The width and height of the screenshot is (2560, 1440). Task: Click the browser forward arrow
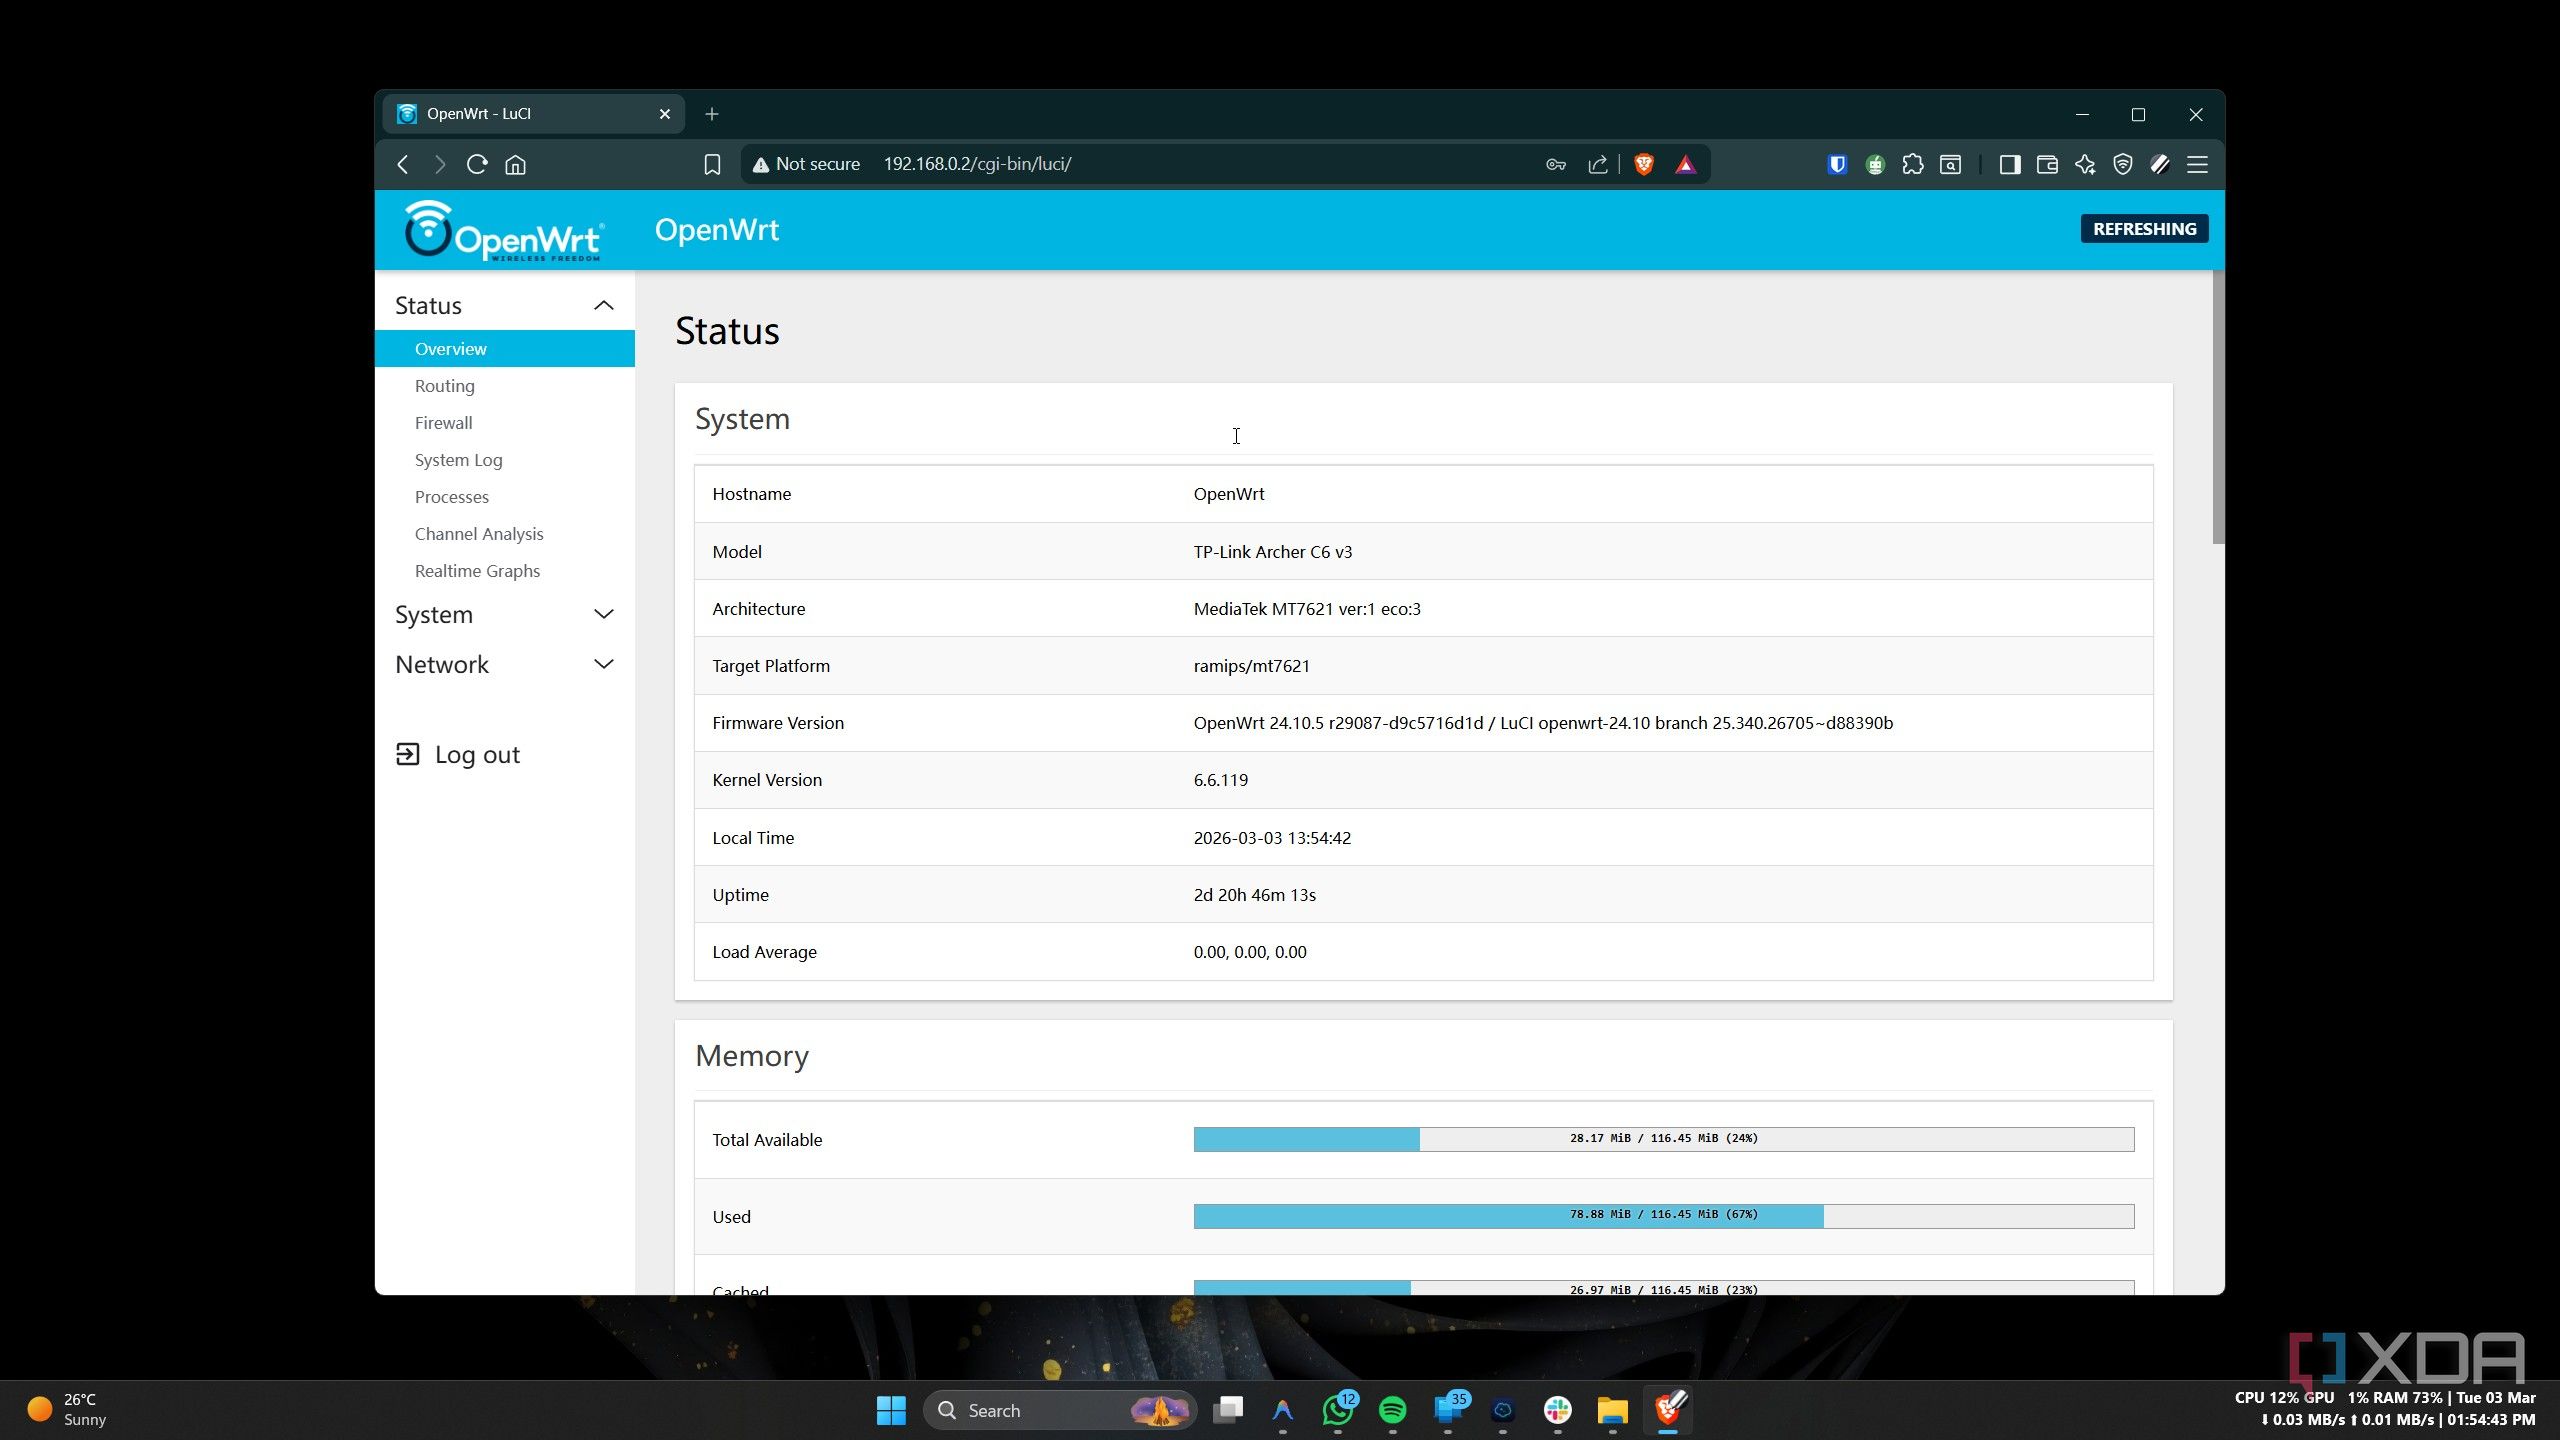pos(440,164)
